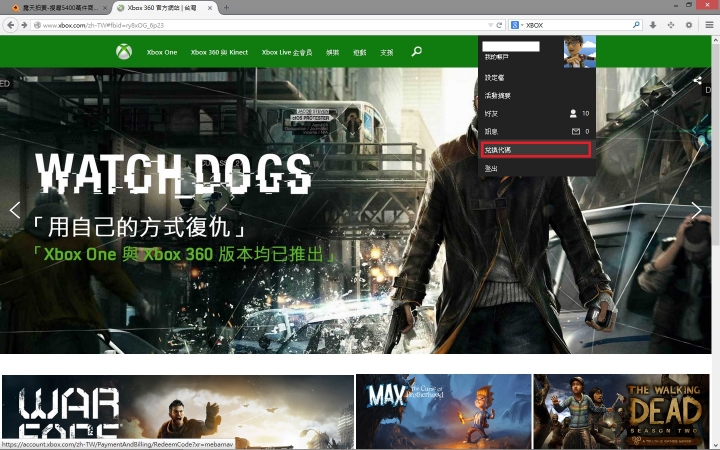720x450 pixels.
Task: Click the message count 0
Action: coord(587,132)
